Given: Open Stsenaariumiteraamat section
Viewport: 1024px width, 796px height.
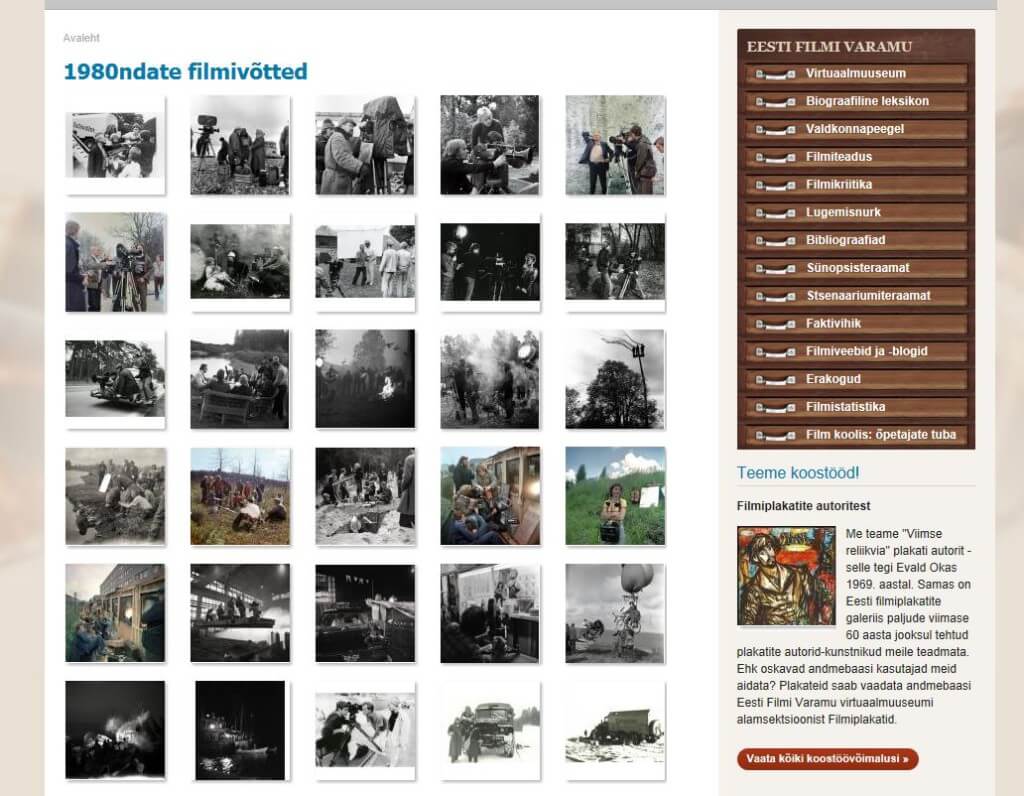Looking at the screenshot, I should pyautogui.click(x=856, y=296).
